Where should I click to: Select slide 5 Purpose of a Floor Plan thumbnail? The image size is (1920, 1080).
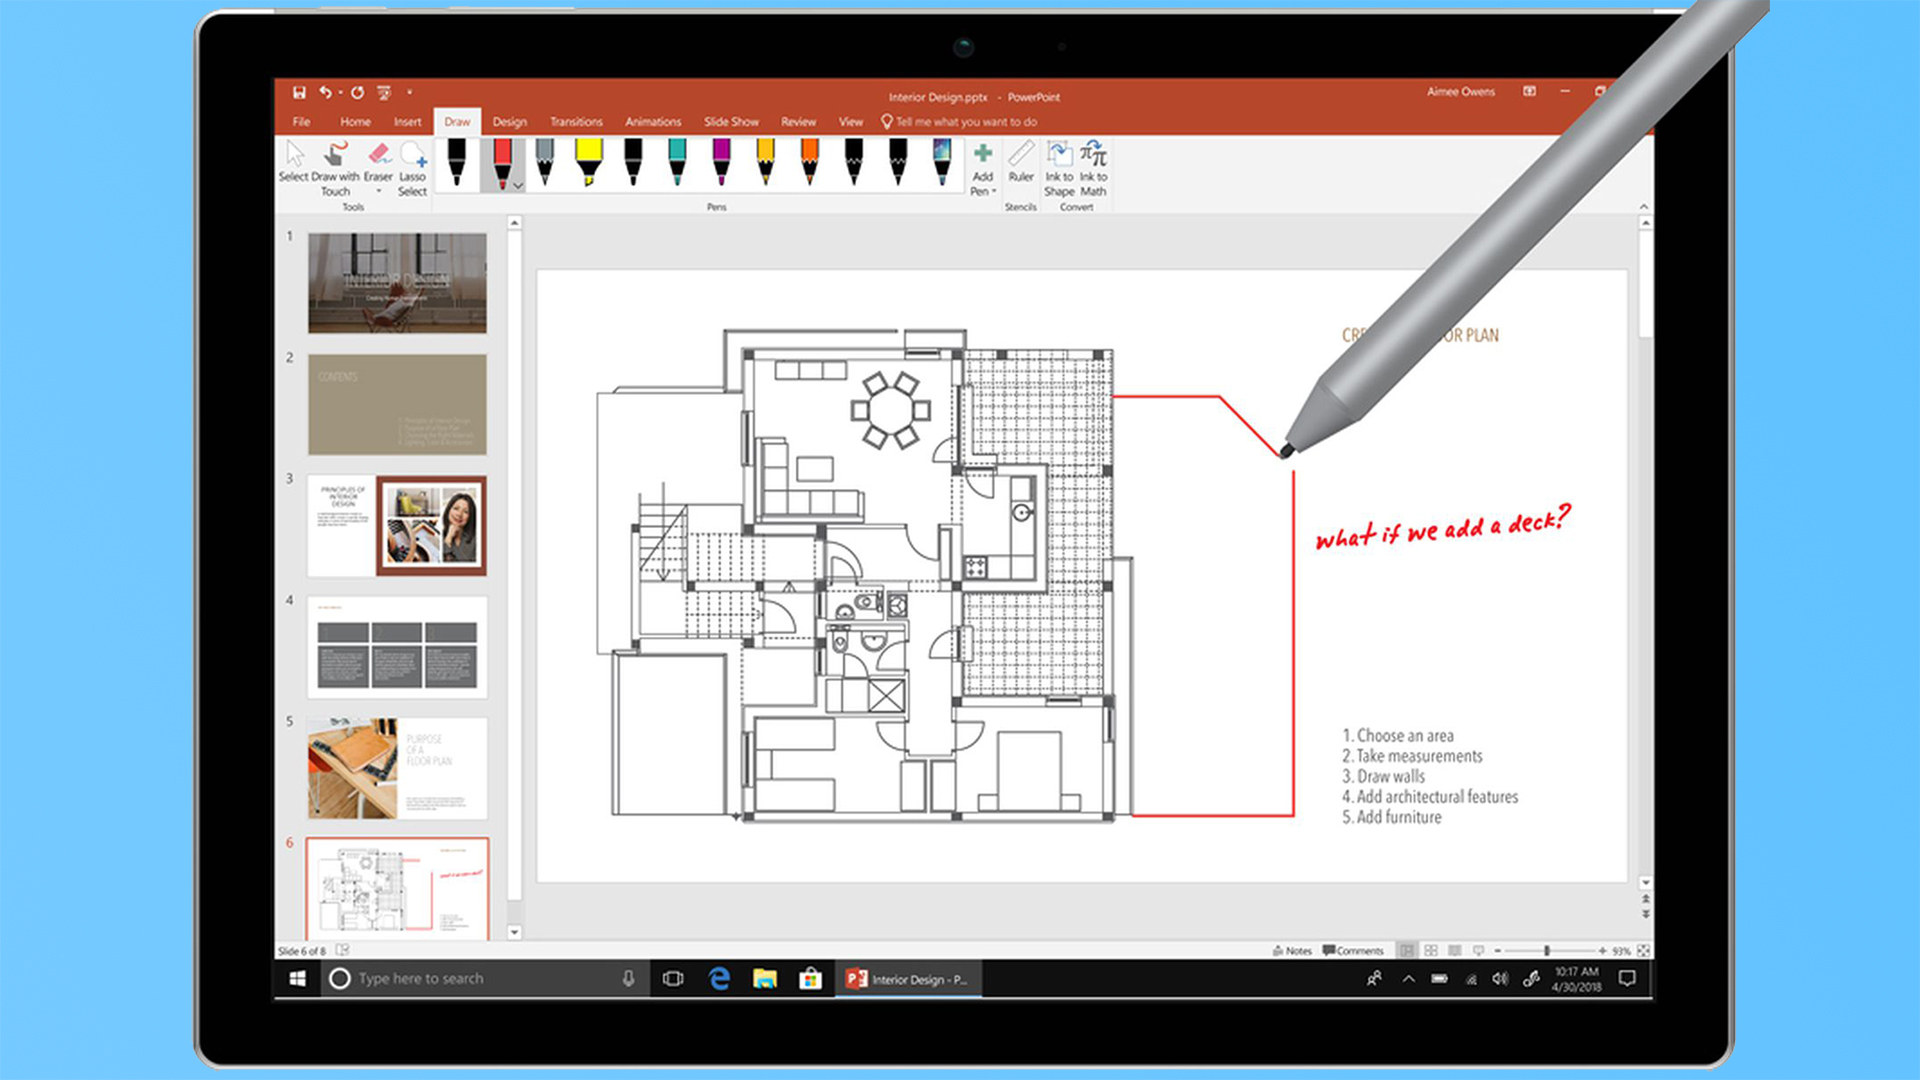pos(397,768)
